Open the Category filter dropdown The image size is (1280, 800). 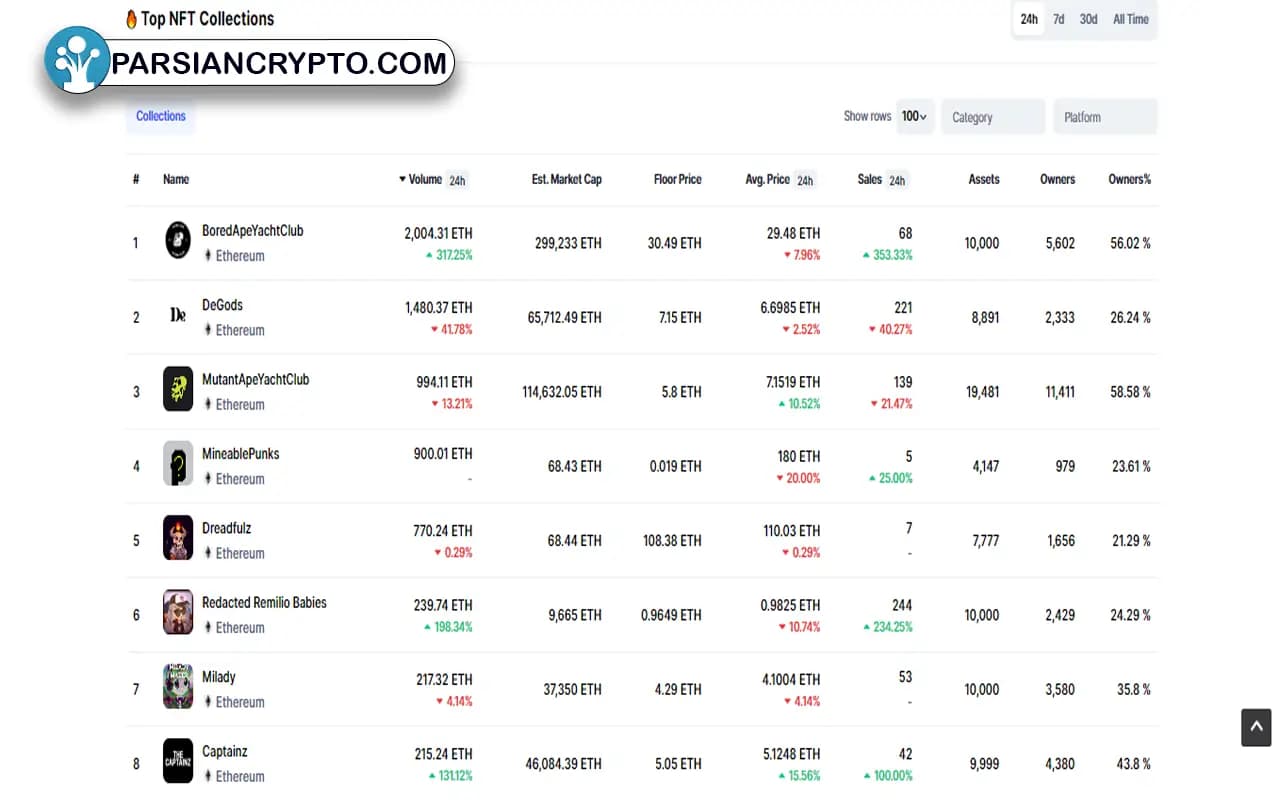(x=993, y=117)
